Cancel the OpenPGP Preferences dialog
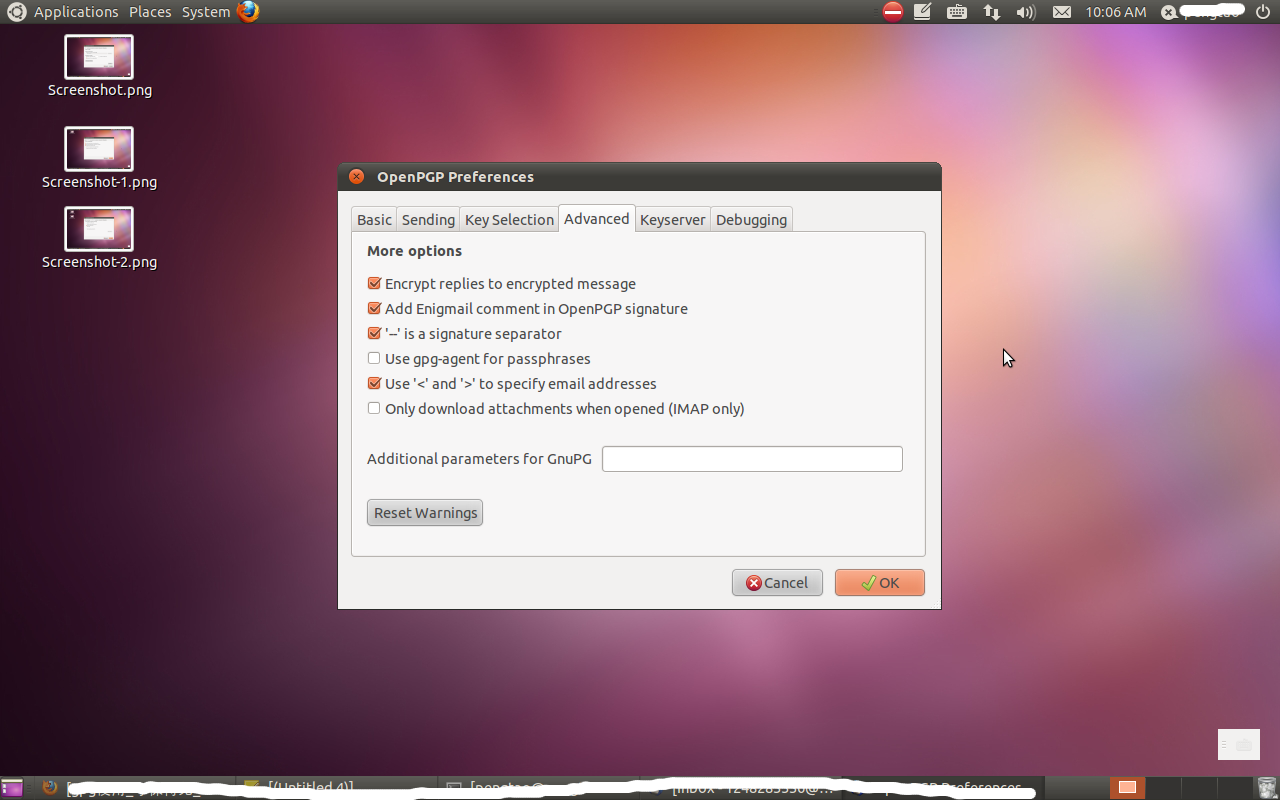 777,583
